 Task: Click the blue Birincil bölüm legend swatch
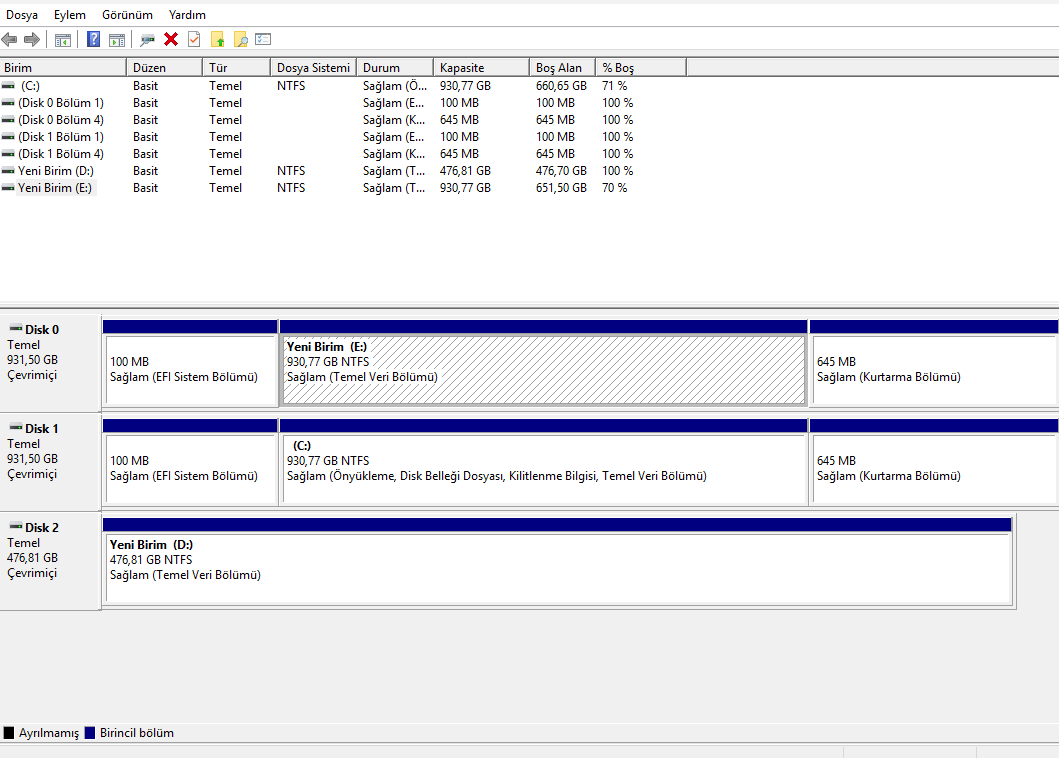coord(90,733)
